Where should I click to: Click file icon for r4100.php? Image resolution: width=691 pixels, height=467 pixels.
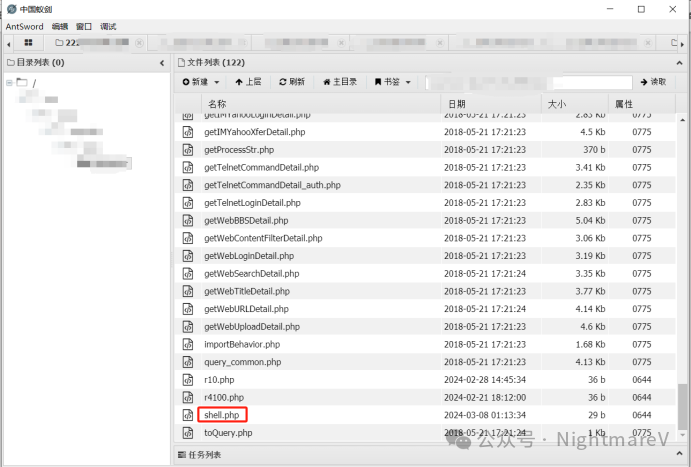188,397
